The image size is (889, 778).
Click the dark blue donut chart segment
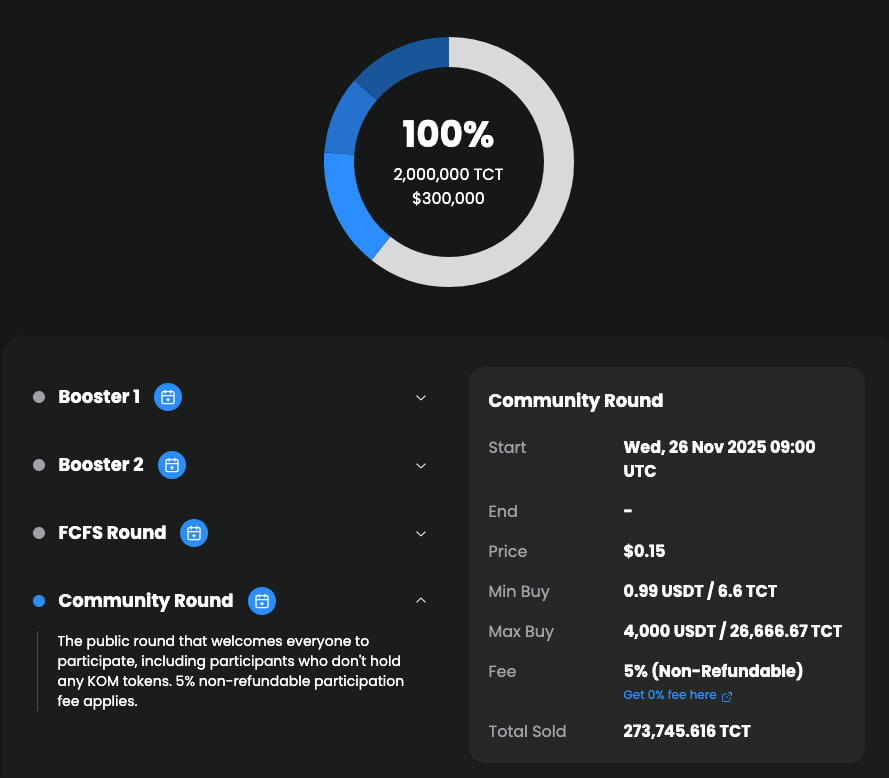(x=408, y=60)
